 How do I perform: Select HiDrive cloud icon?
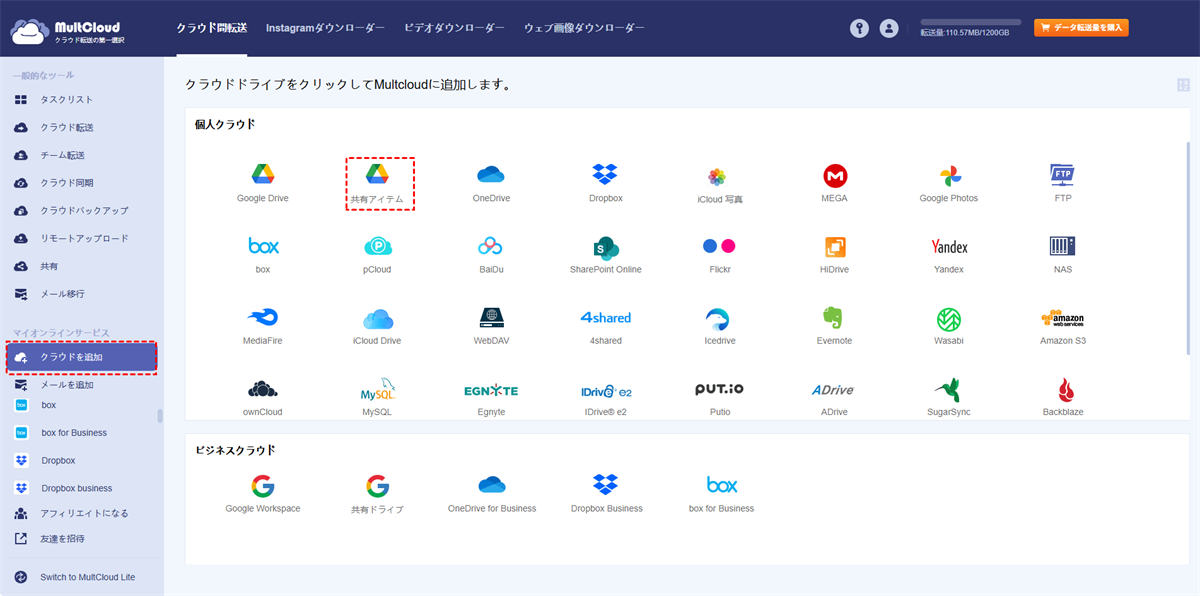click(x=835, y=247)
